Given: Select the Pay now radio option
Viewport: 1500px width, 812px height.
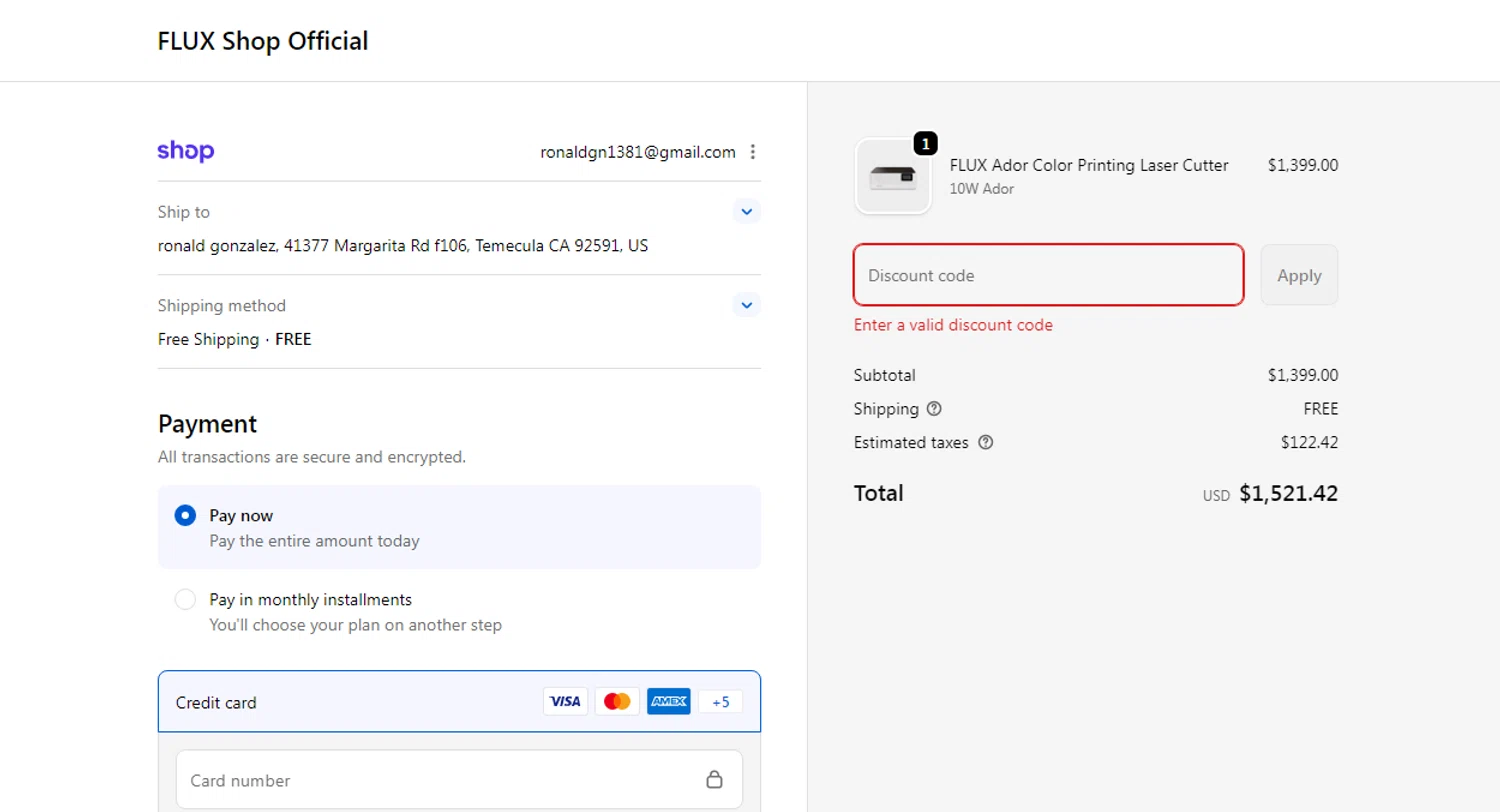Looking at the screenshot, I should tap(185, 516).
